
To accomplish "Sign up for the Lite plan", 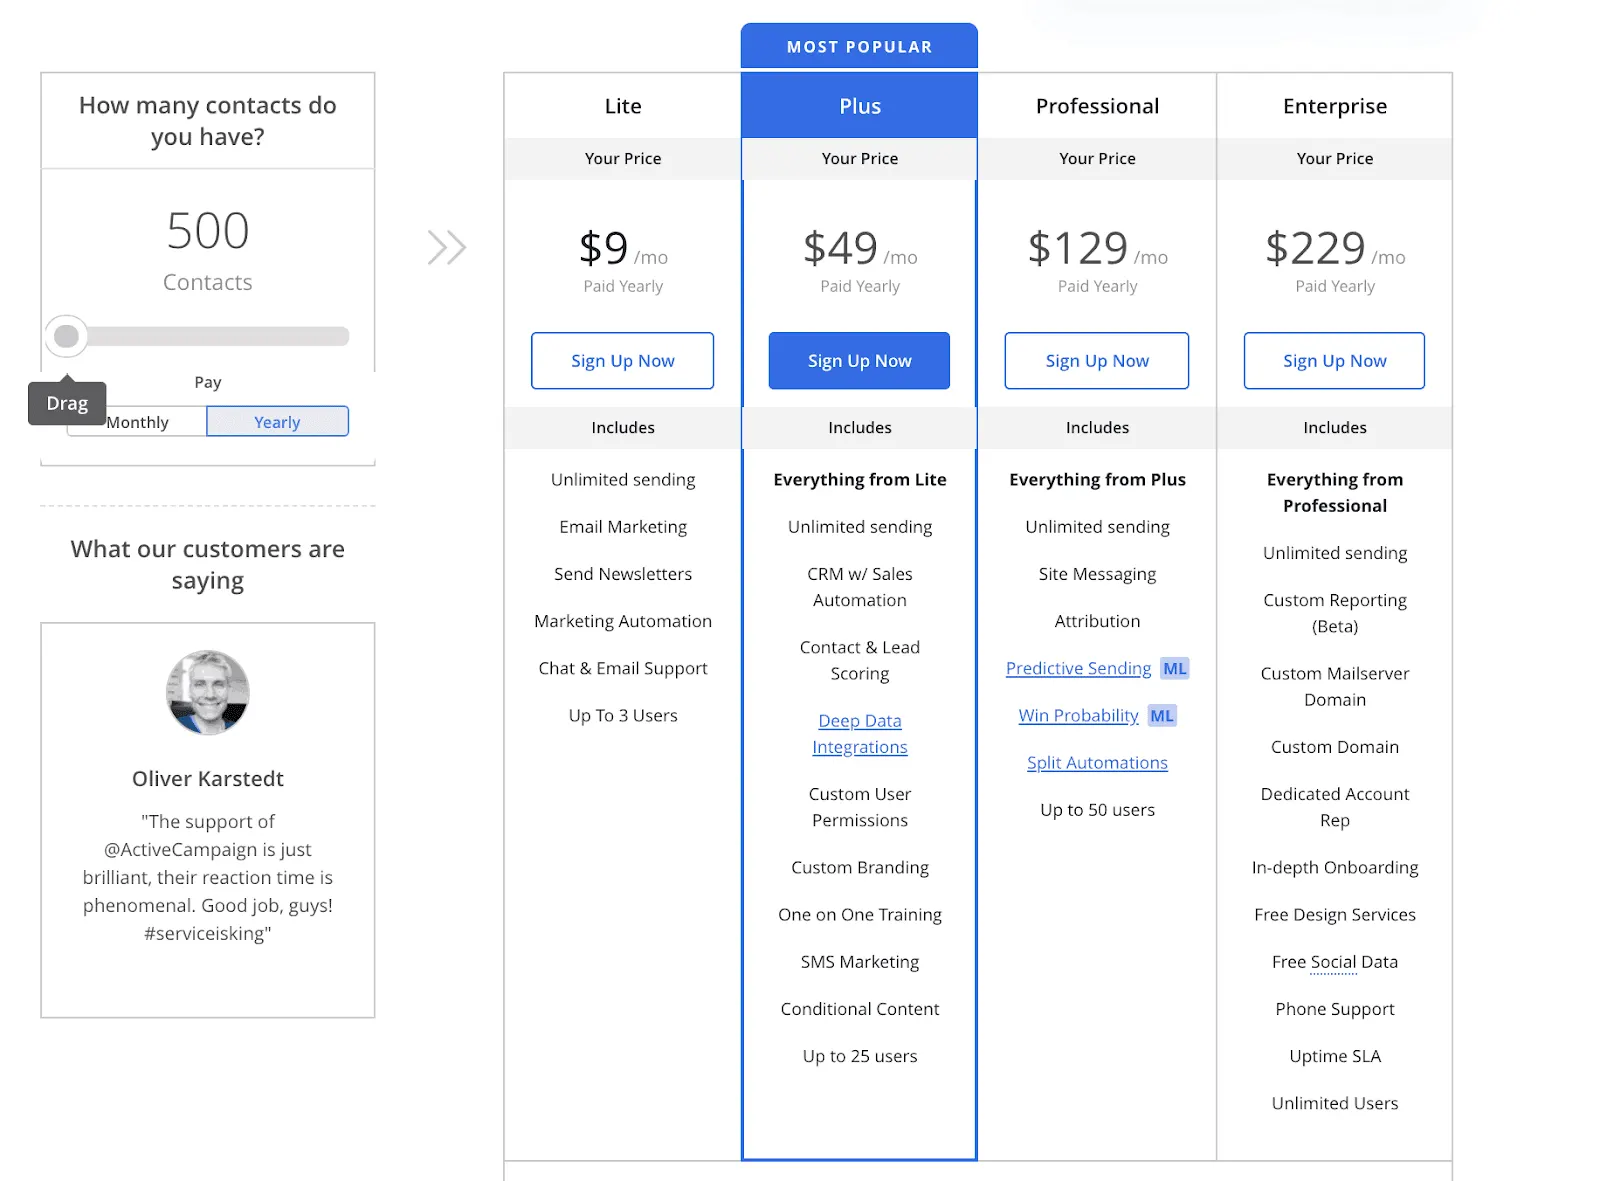I will (622, 361).
